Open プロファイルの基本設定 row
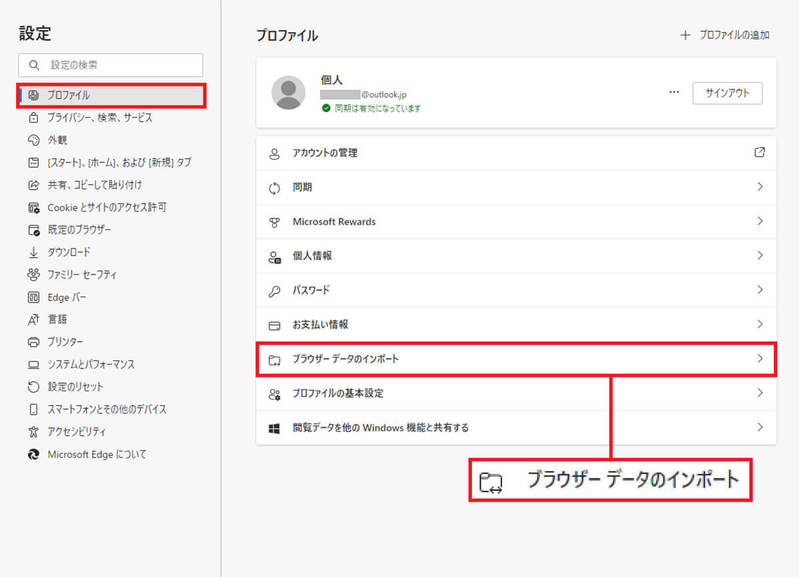Screen dimensions: 799x577 point(516,393)
